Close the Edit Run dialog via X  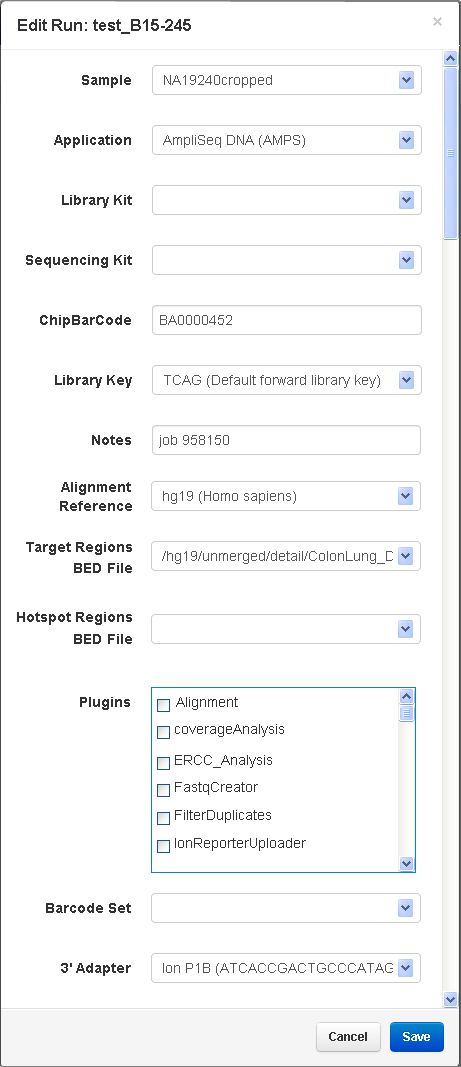tap(437, 22)
